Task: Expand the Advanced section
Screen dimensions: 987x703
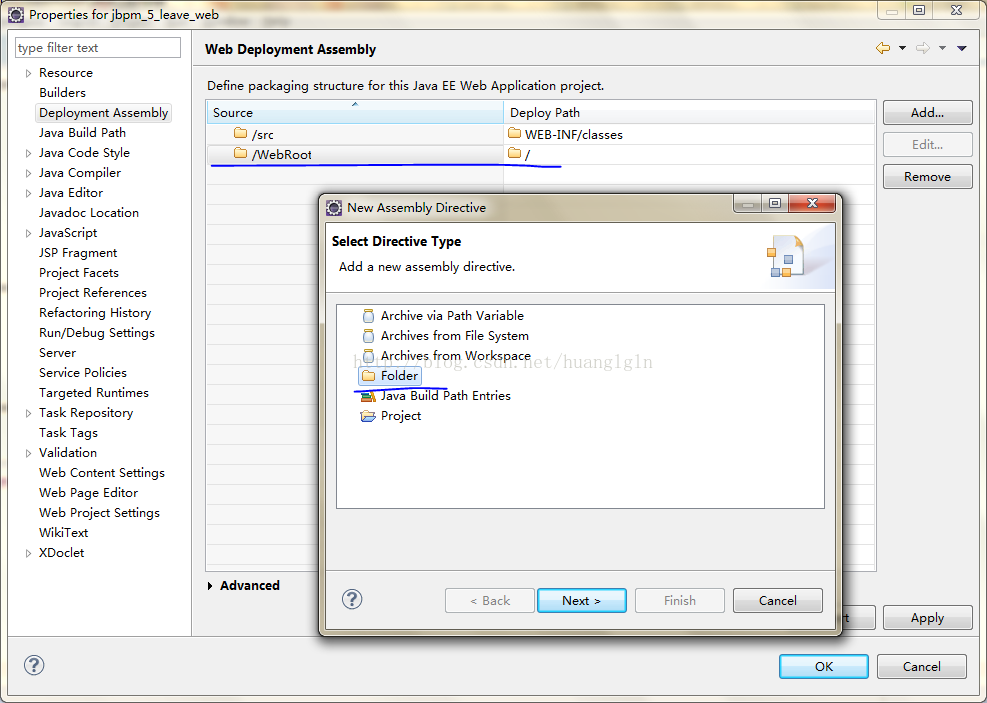Action: 210,586
